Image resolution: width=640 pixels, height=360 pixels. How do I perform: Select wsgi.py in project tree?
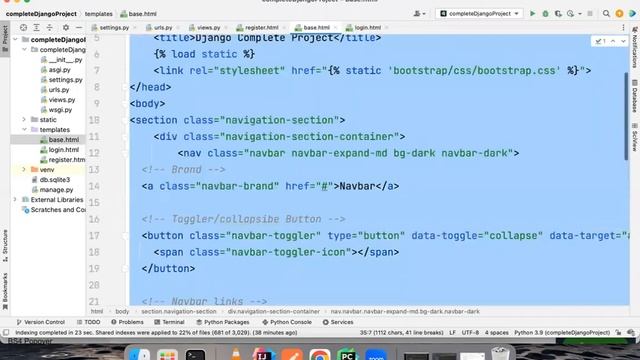tap(57, 110)
